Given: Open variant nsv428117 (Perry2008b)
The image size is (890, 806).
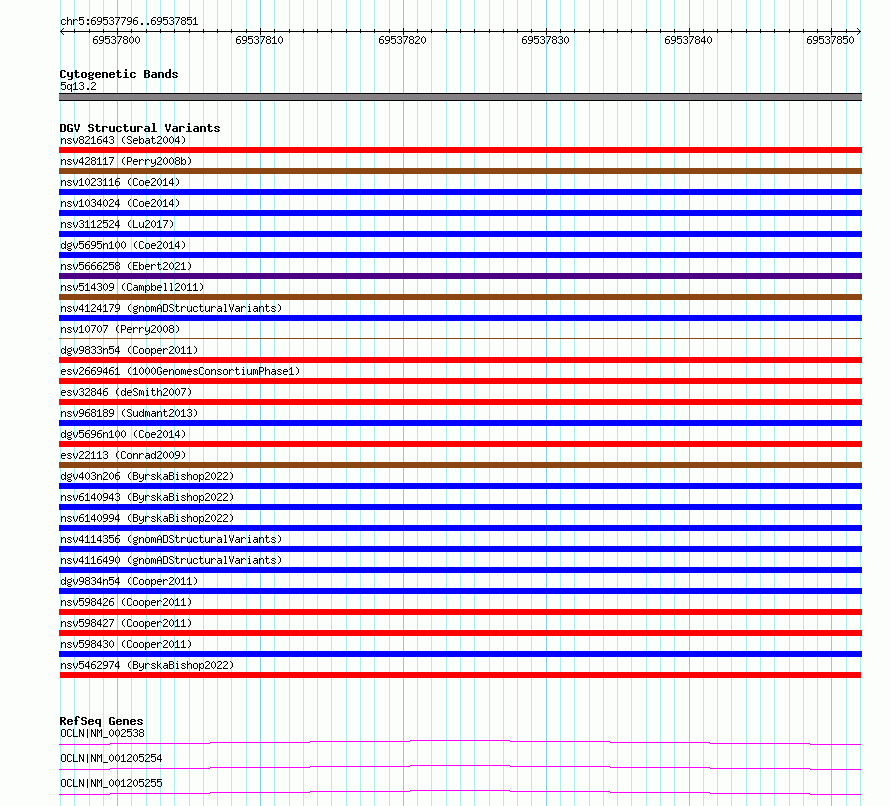Looking at the screenshot, I should tap(126, 161).
